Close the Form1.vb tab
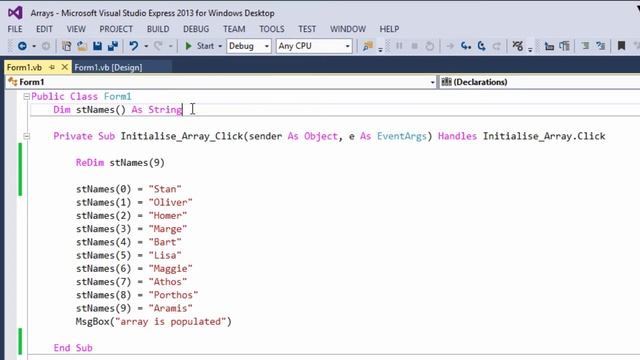Screen dimensions: 640x360 pos(64,67)
